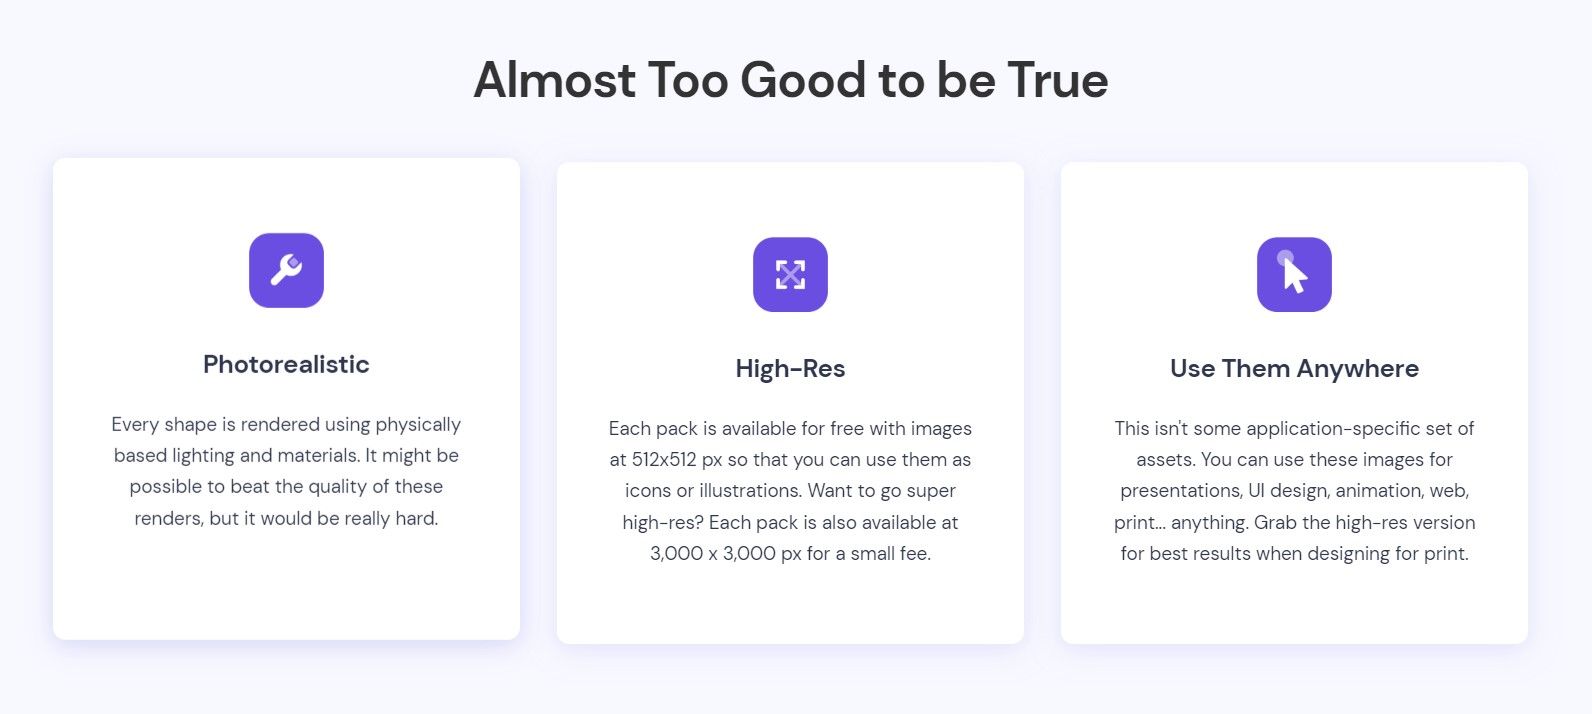Click the expand arrows High-Res icon
Image resolution: width=1592 pixels, height=714 pixels.
[790, 274]
